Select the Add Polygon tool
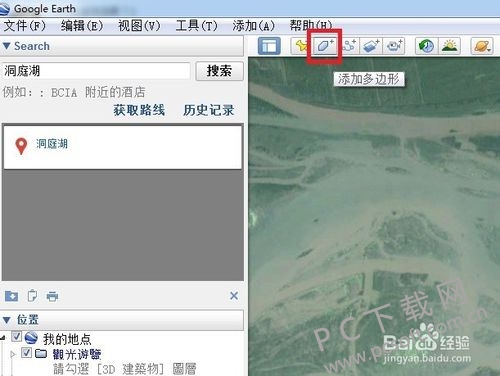500x376 pixels. point(325,46)
